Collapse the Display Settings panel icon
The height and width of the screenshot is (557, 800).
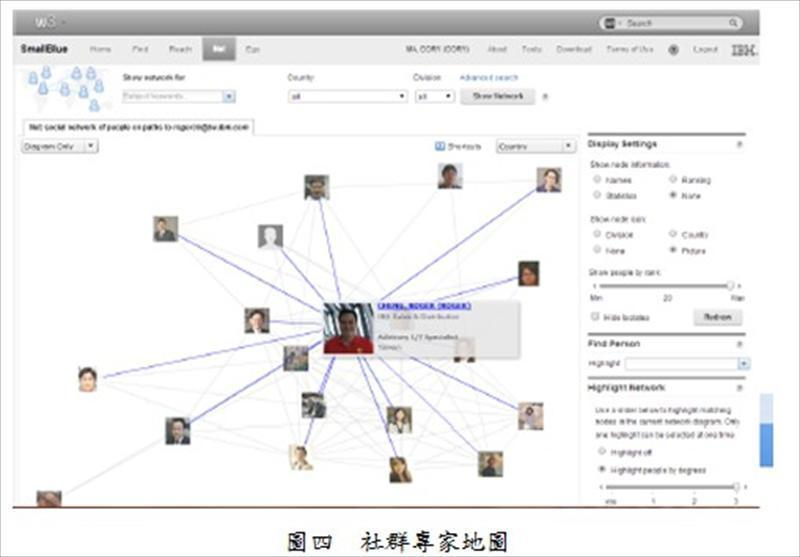[739, 144]
